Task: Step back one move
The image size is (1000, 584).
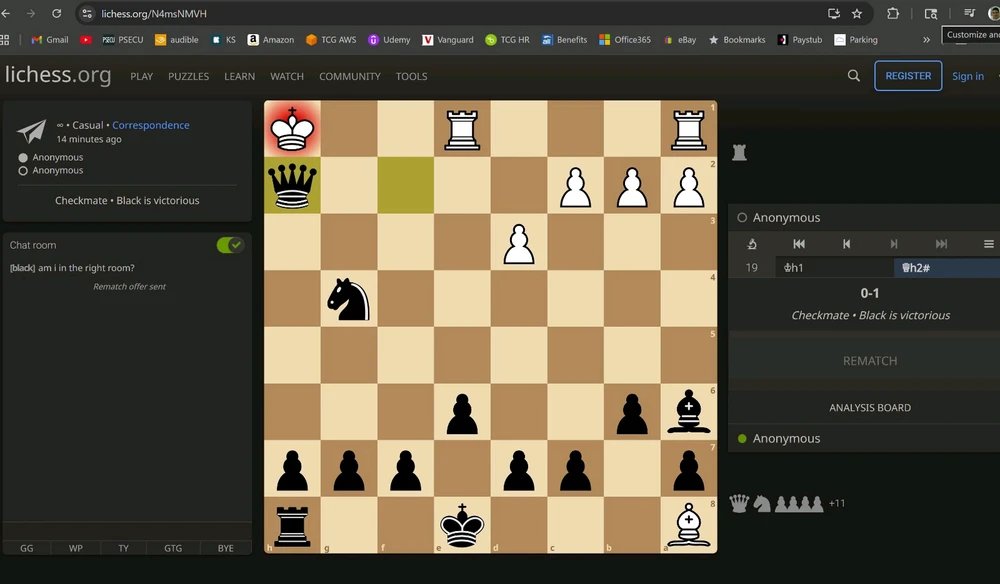Action: (846, 244)
